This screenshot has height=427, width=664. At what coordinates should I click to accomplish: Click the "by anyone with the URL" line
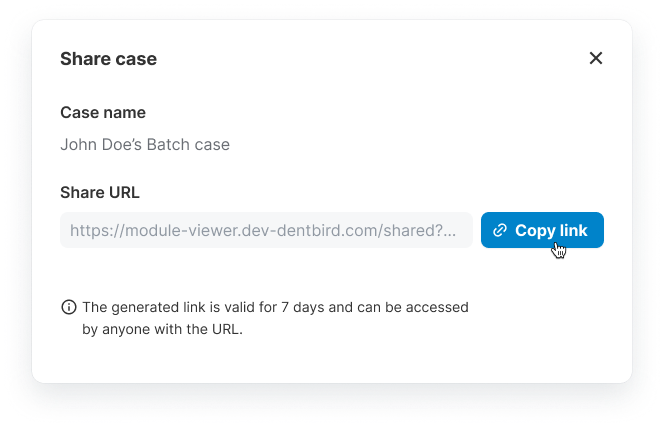click(162, 327)
